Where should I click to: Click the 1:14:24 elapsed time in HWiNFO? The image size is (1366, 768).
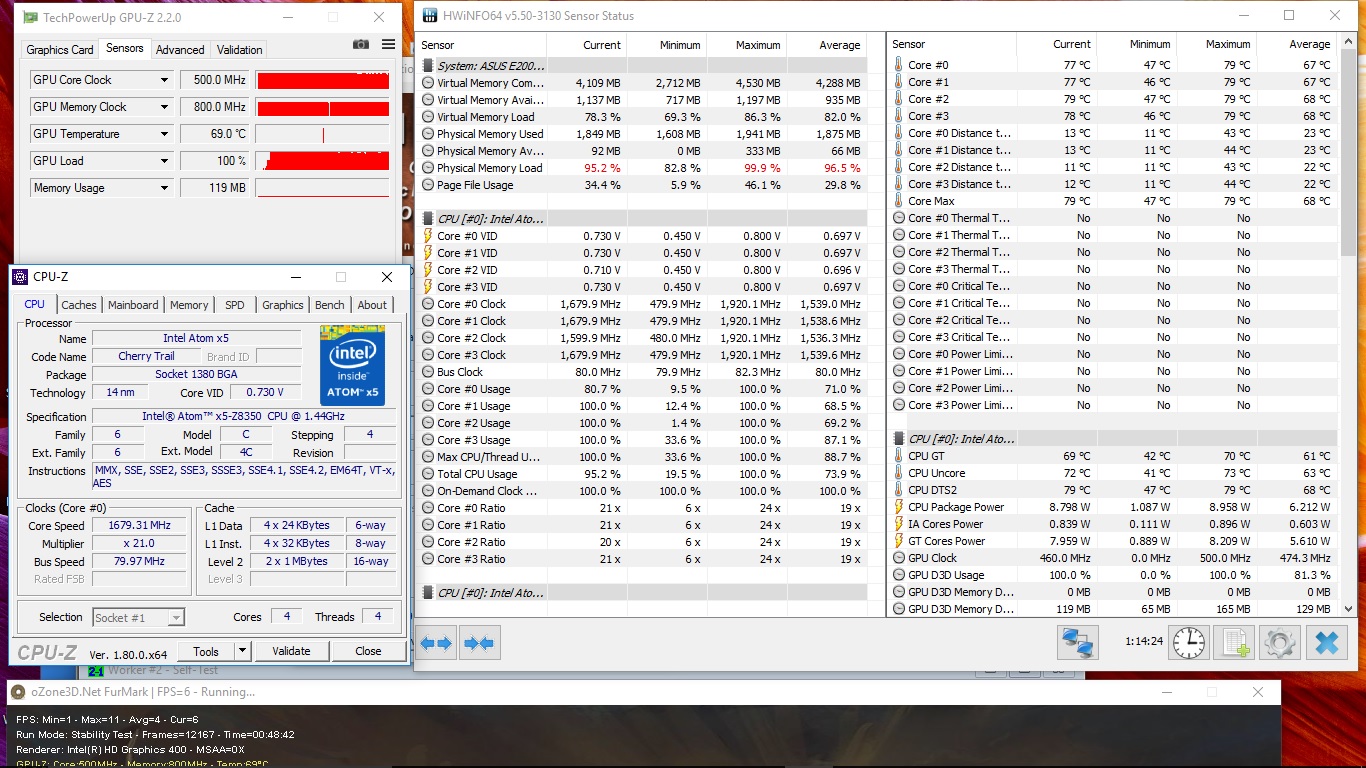coord(1143,642)
